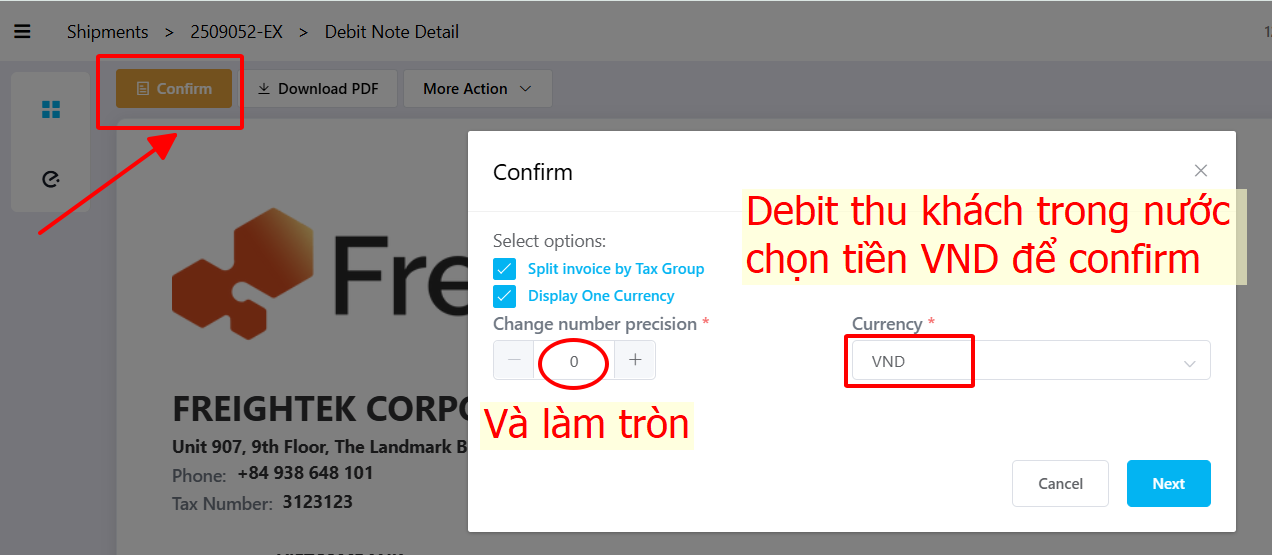Click the document icon on Confirm button

click(x=143, y=88)
